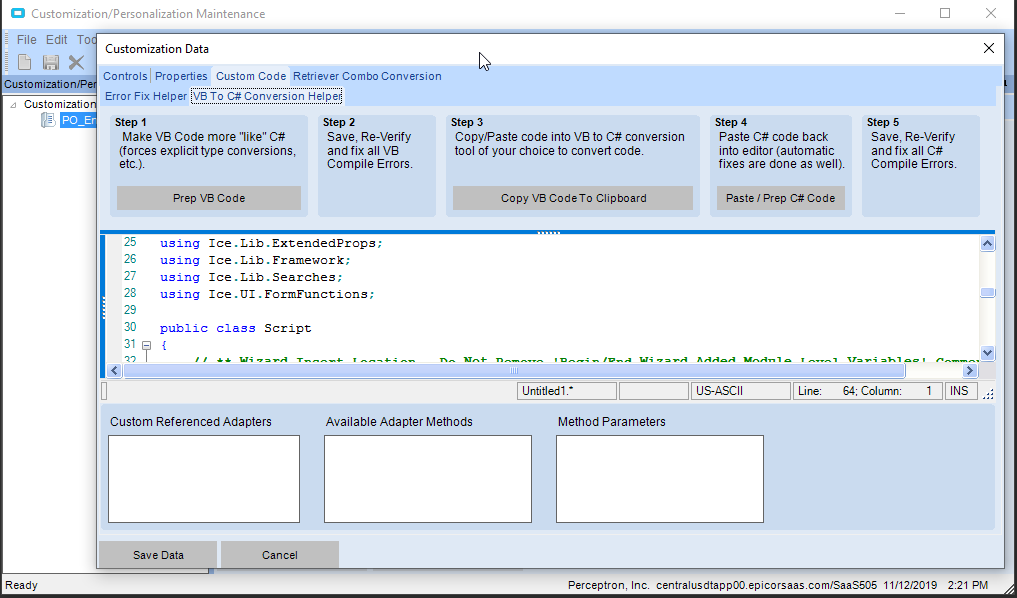Click the Delete X icon in the toolbar
This screenshot has height=598, width=1017.
pos(77,62)
